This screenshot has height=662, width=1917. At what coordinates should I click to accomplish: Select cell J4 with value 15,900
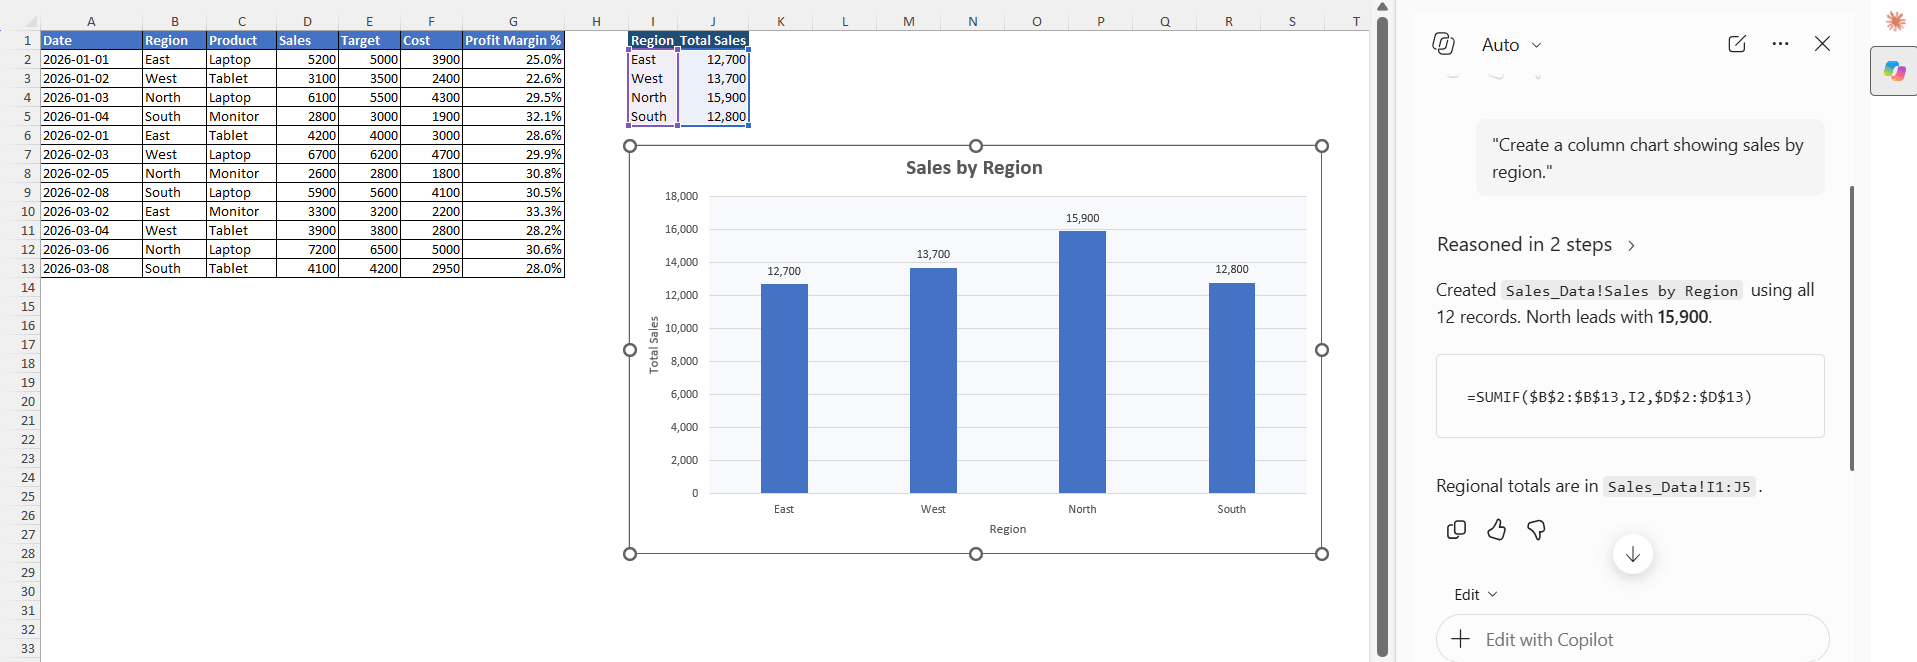[713, 97]
